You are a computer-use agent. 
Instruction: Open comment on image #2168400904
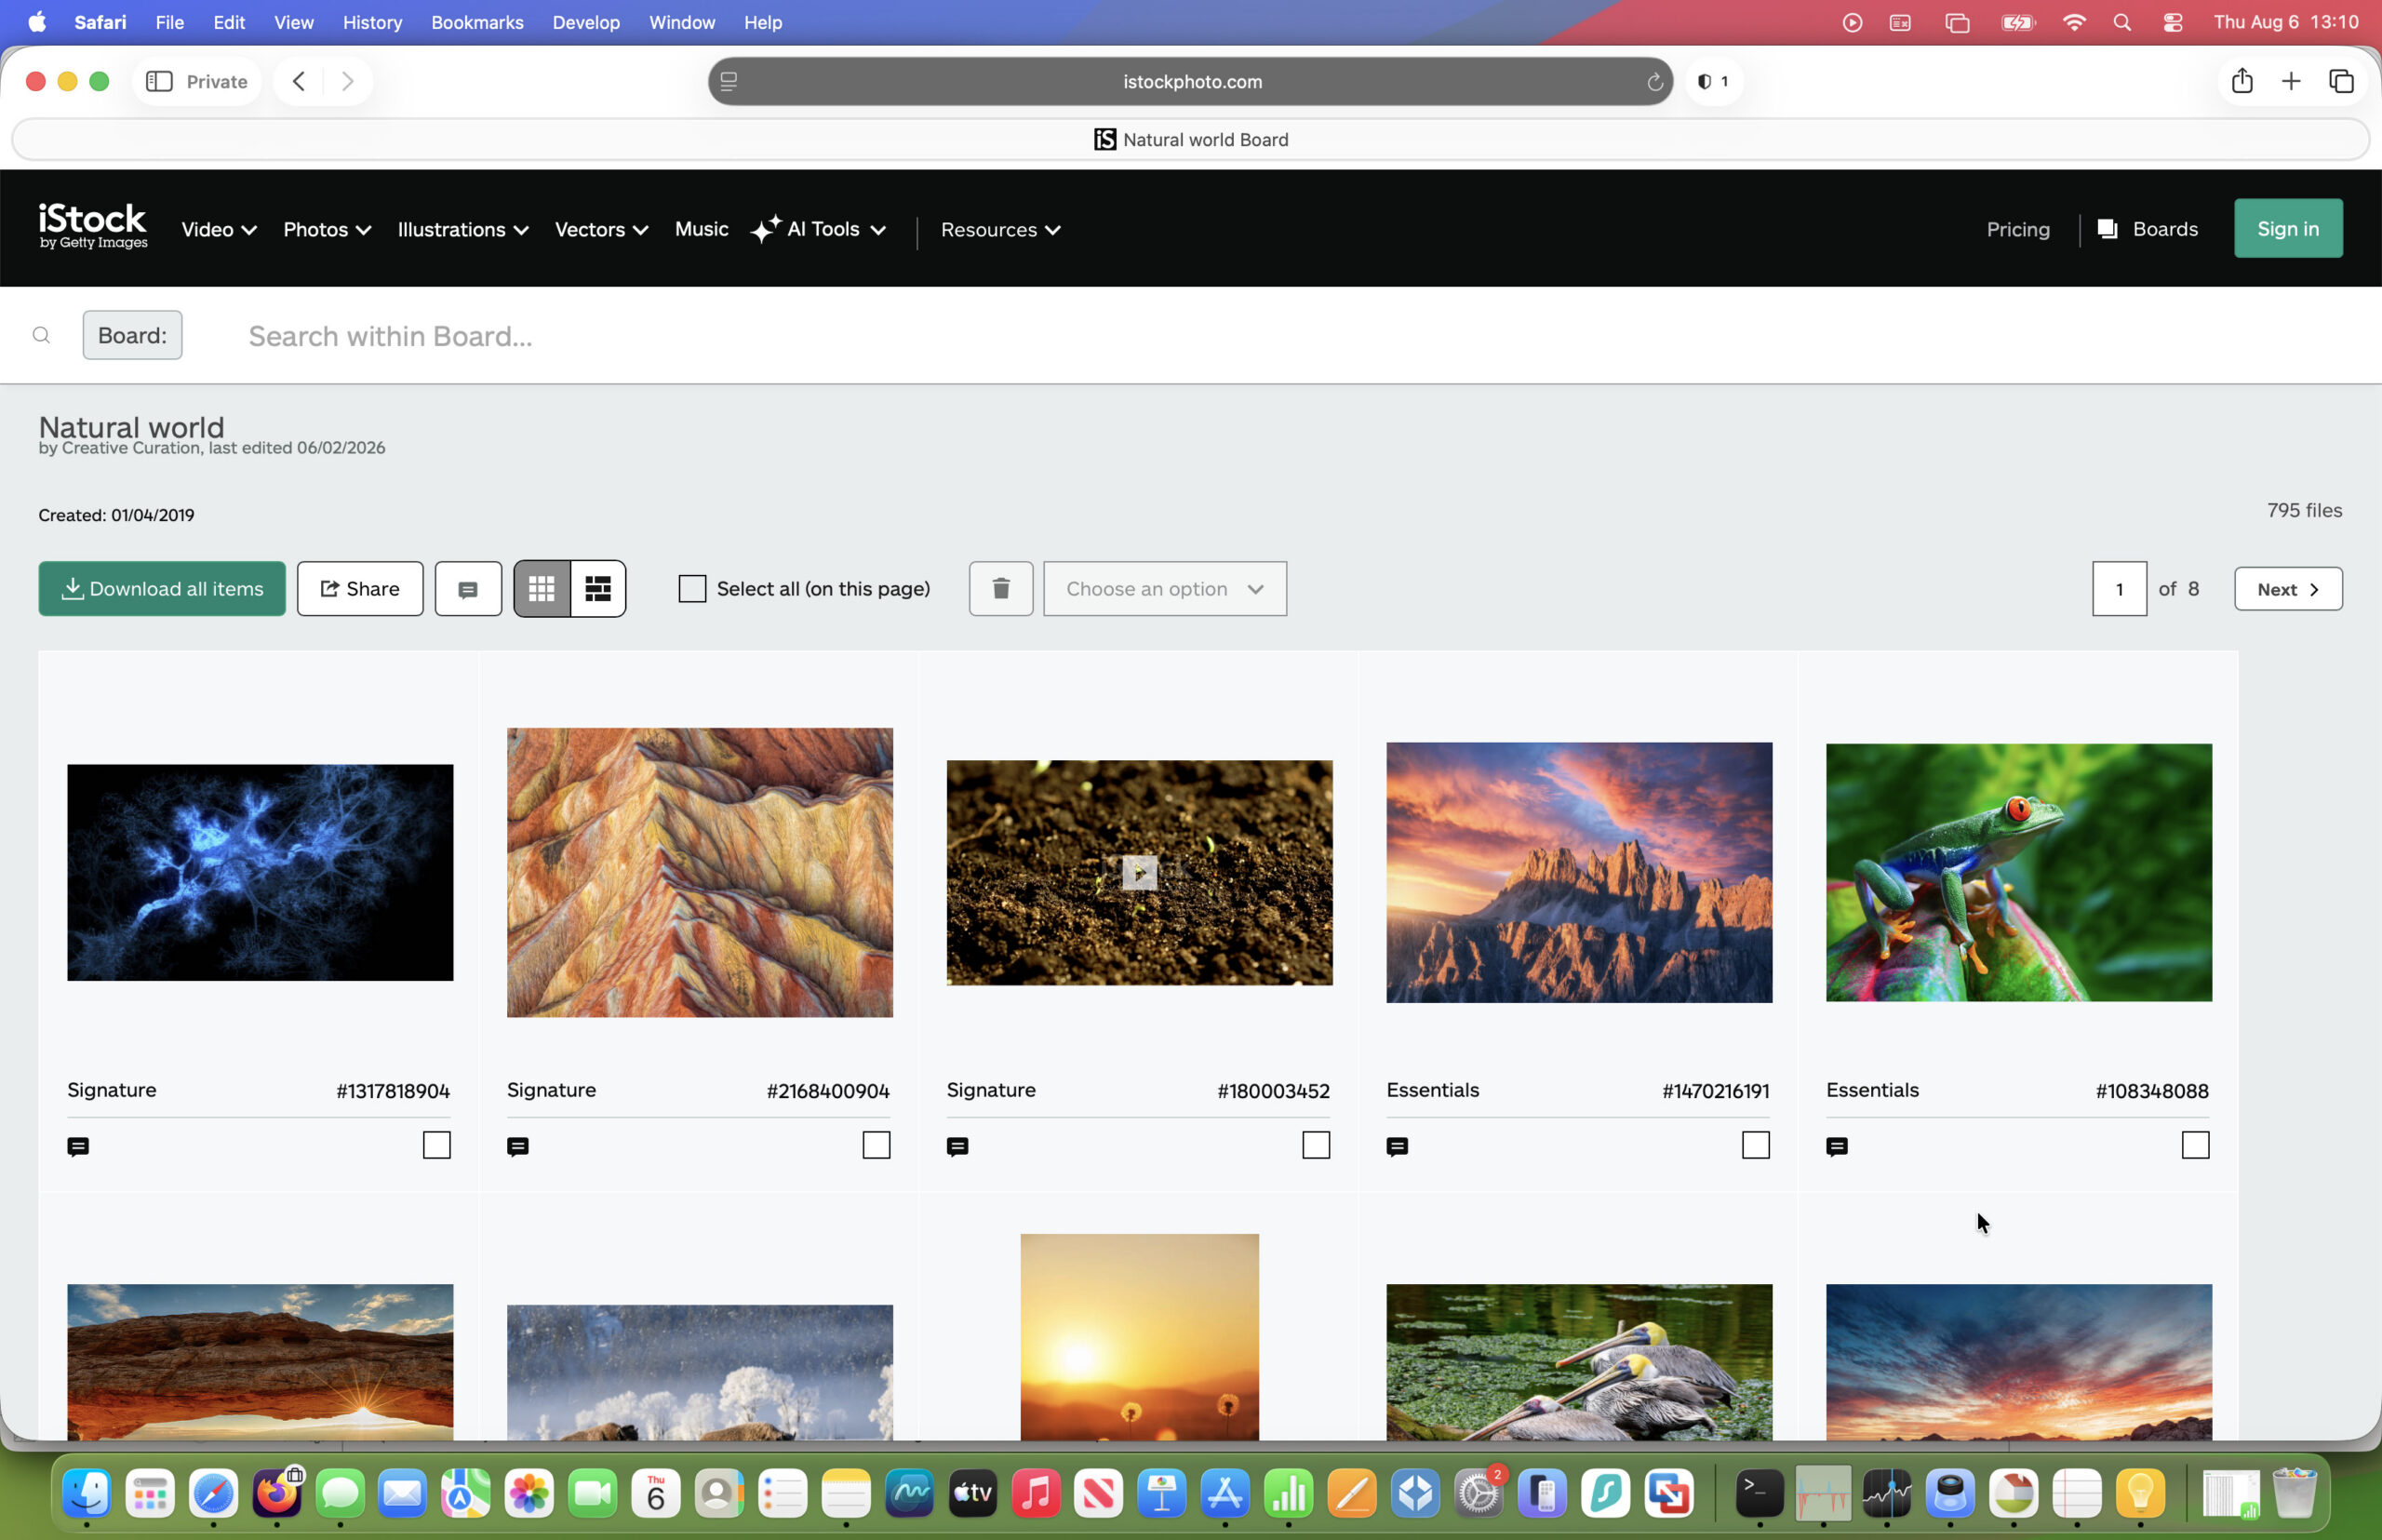click(518, 1146)
